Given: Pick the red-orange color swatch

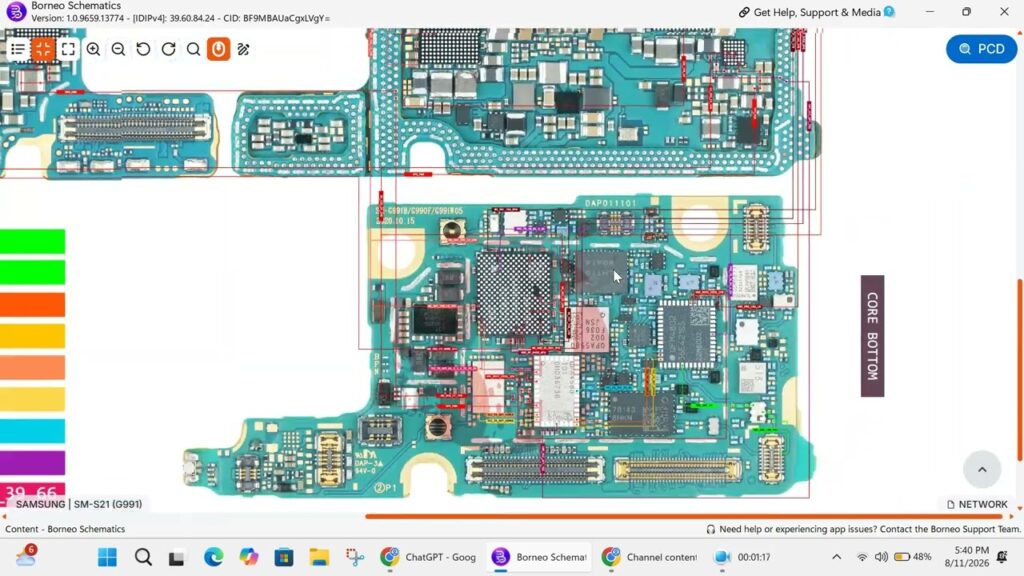Looking at the screenshot, I should (32, 304).
